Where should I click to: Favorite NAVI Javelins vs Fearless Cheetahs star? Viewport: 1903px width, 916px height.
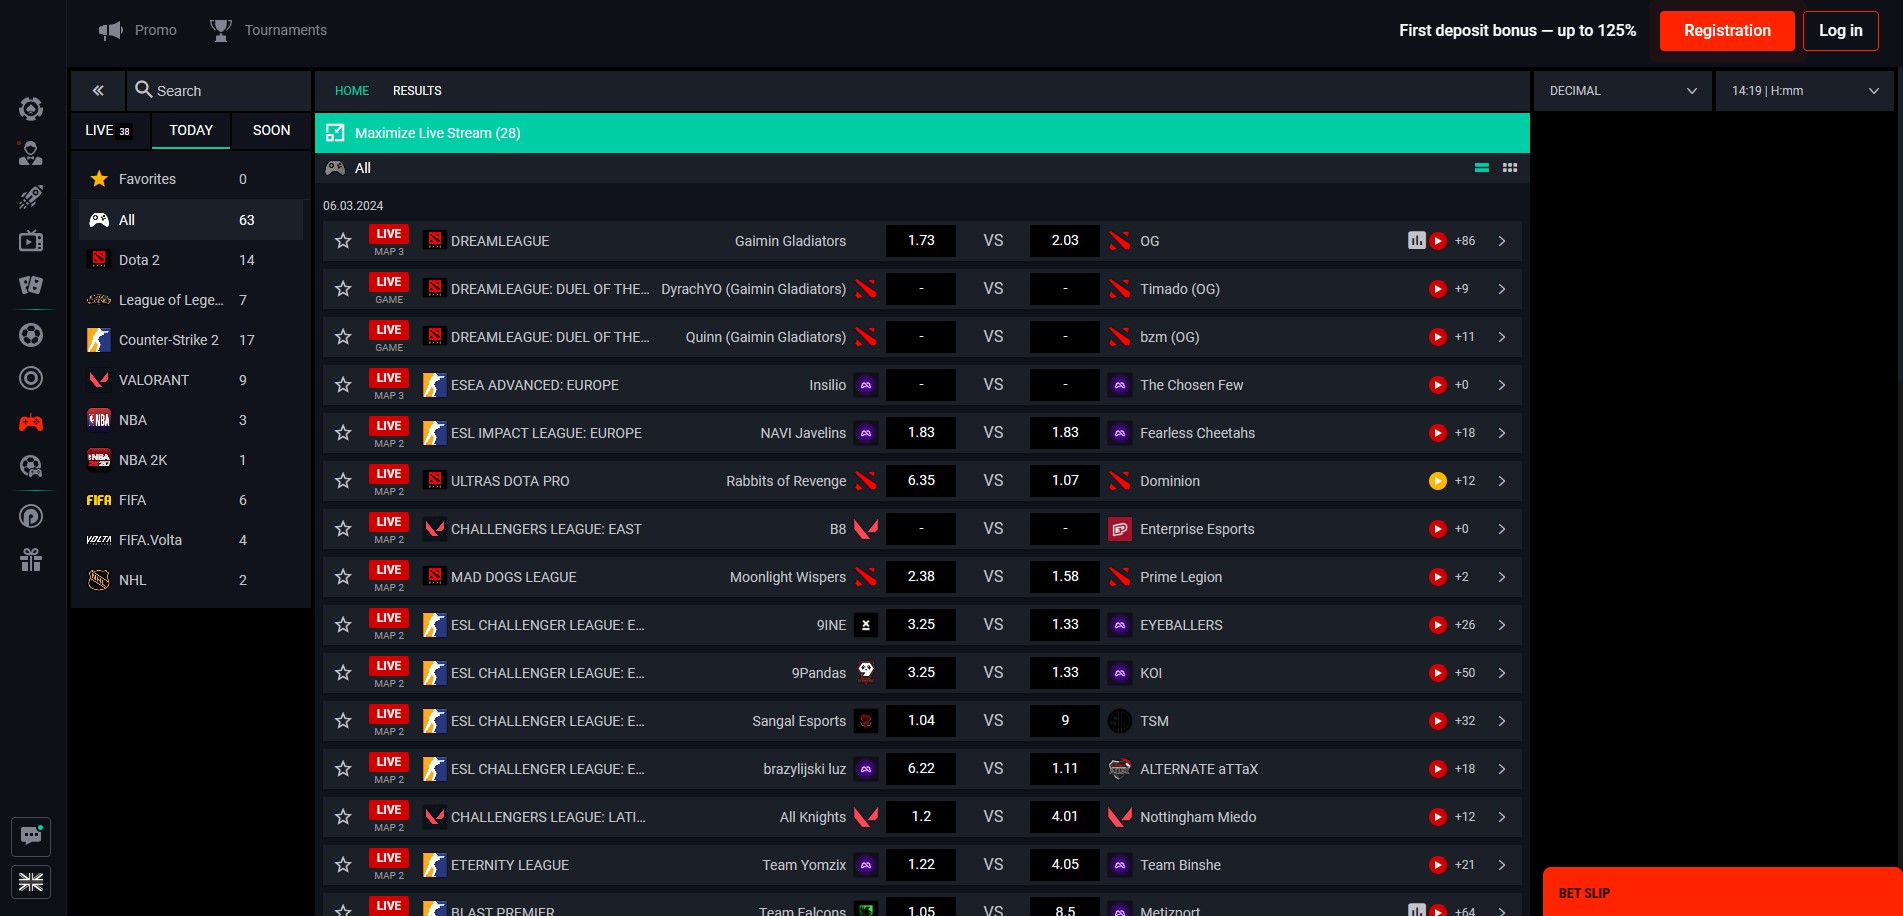343,433
